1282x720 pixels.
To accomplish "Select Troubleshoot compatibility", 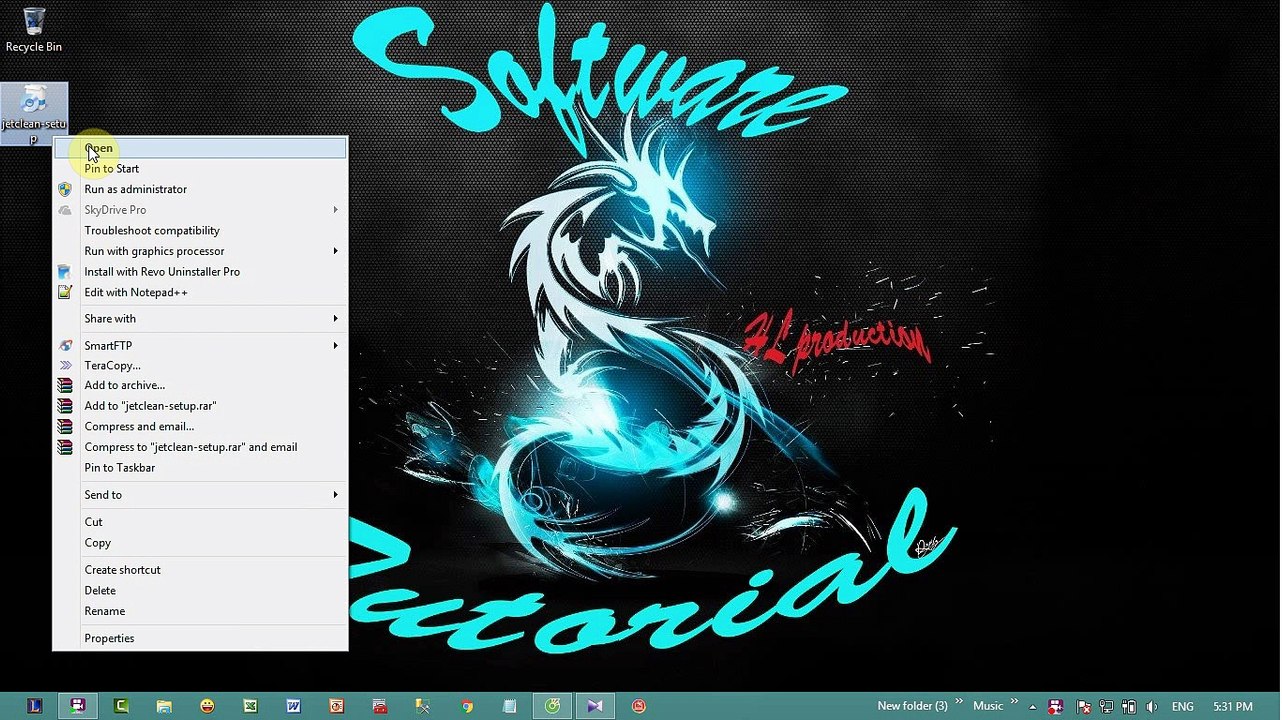I will pos(200,231).
